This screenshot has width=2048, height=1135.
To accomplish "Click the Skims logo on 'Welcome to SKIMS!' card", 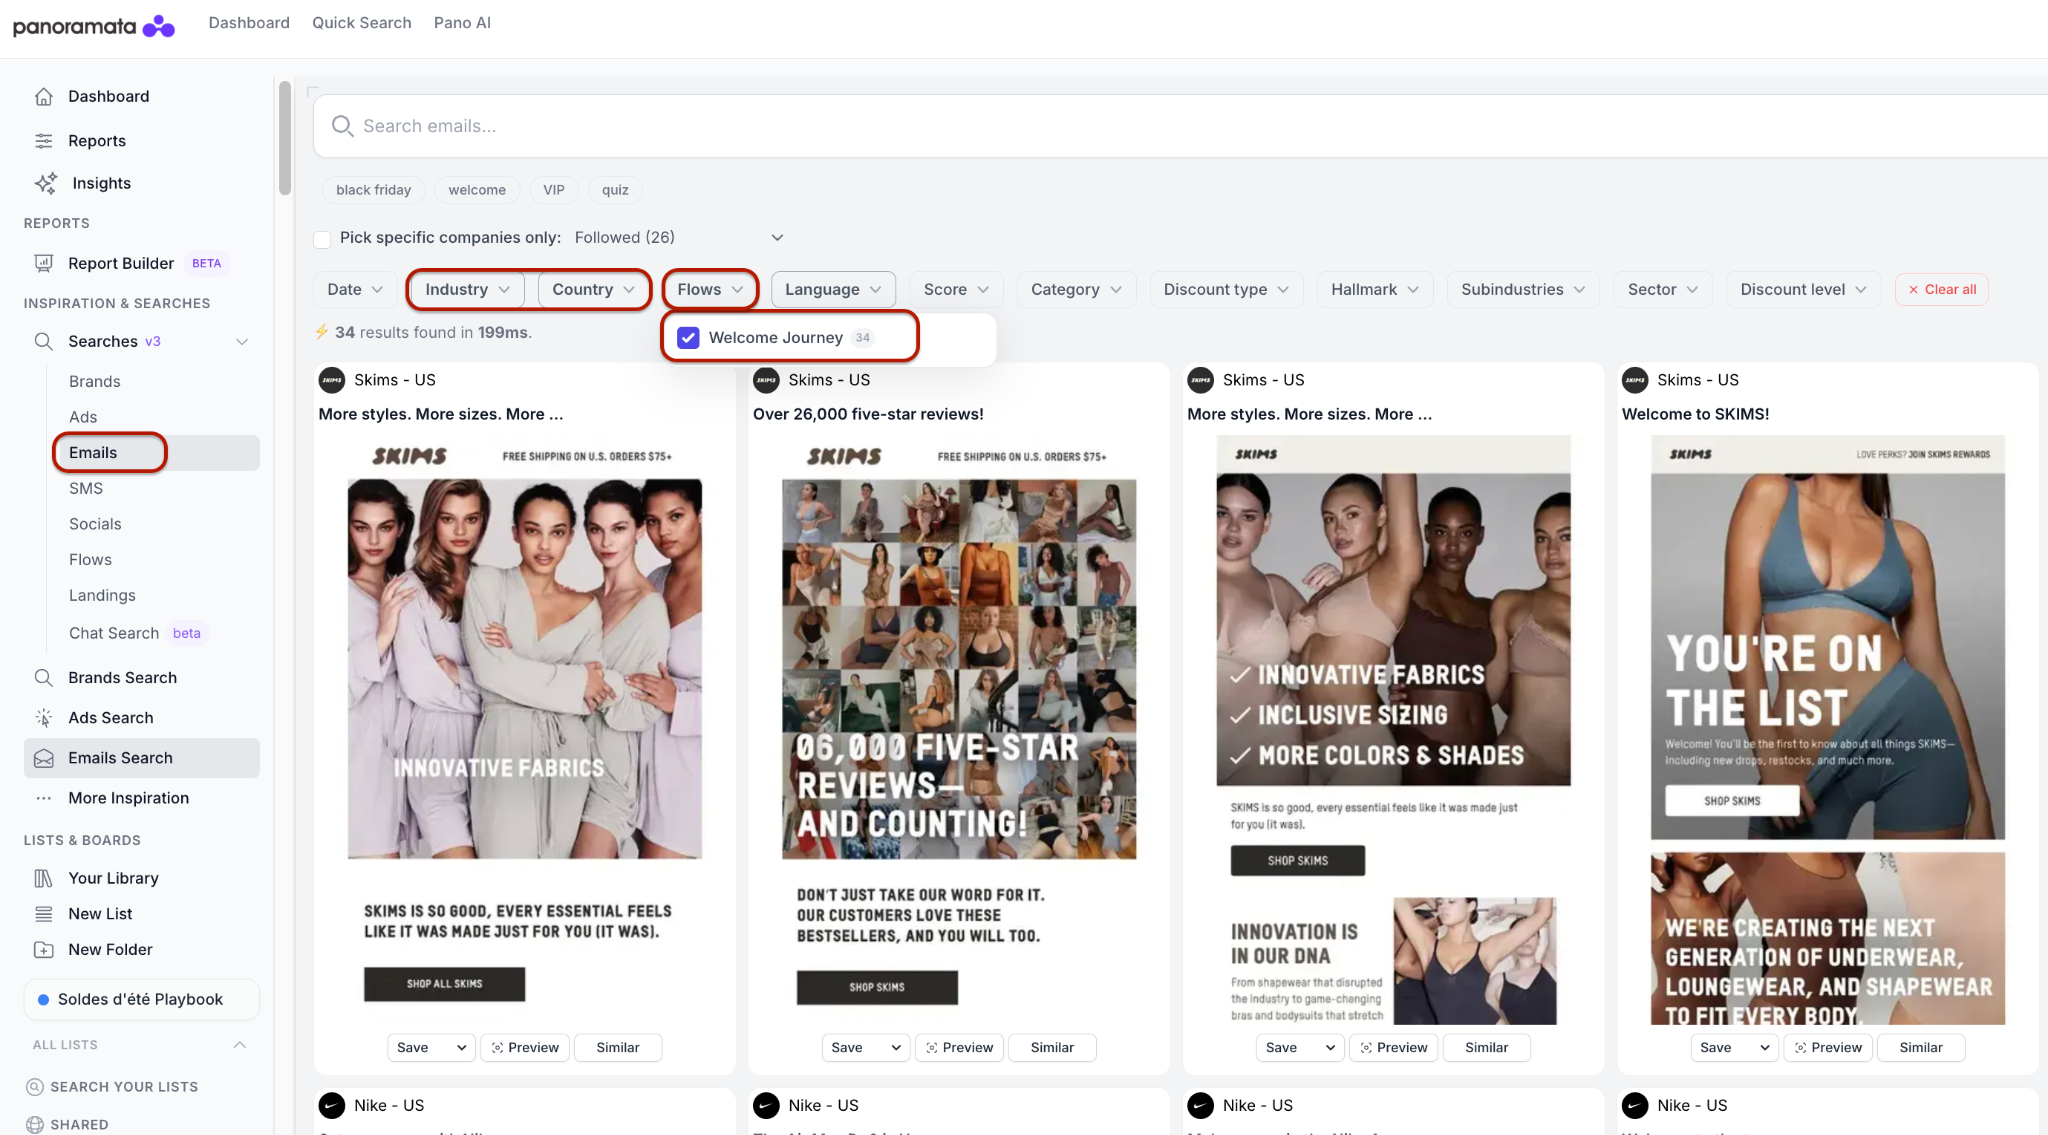I will click(1635, 380).
